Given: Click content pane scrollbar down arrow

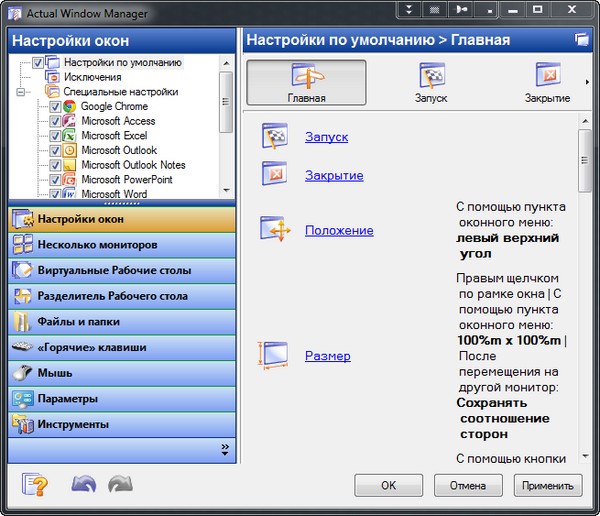Looking at the screenshot, I should [585, 456].
